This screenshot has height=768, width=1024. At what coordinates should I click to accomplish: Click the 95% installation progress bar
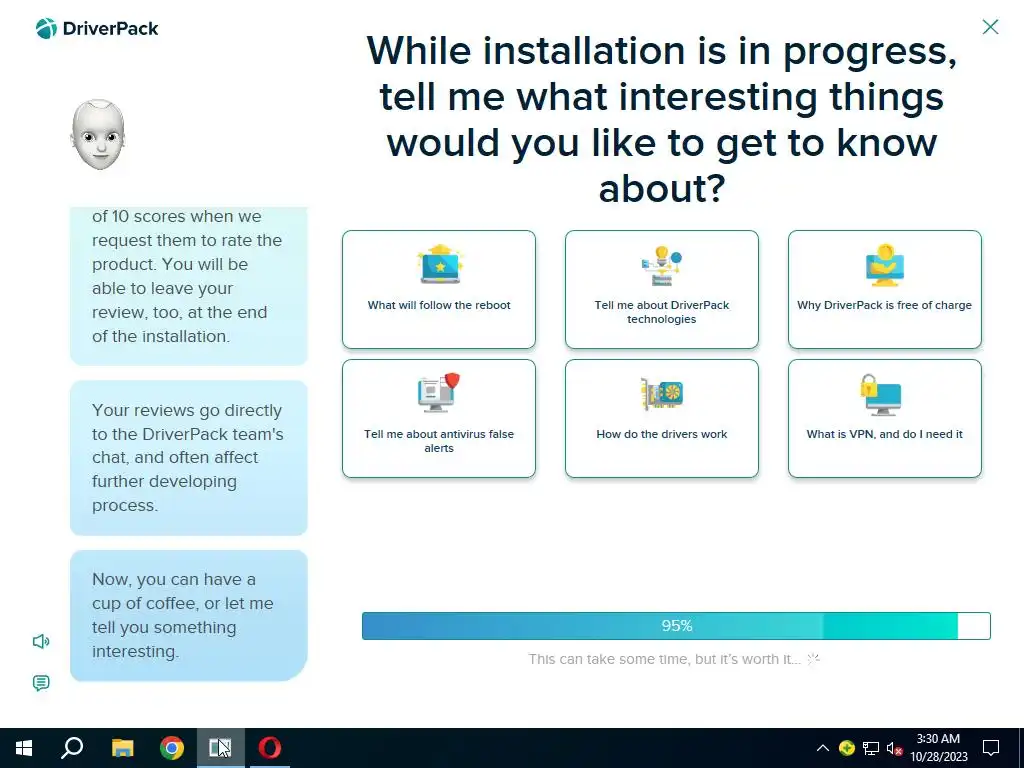676,626
